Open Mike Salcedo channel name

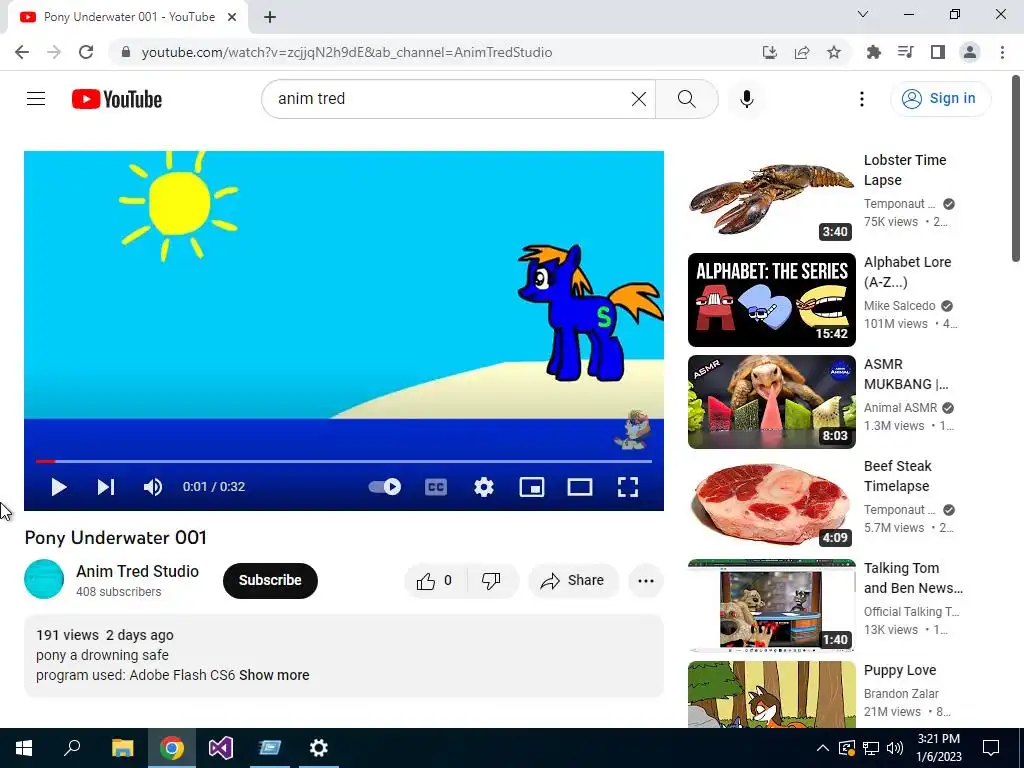coord(899,306)
